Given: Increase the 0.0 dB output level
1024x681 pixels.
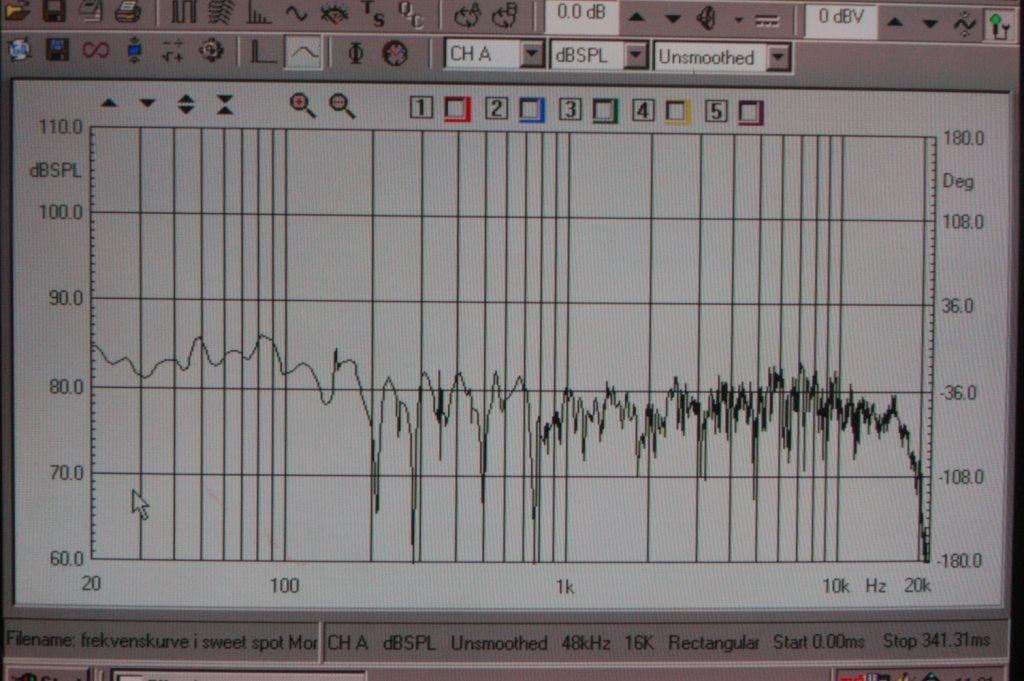Looking at the screenshot, I should point(637,18).
